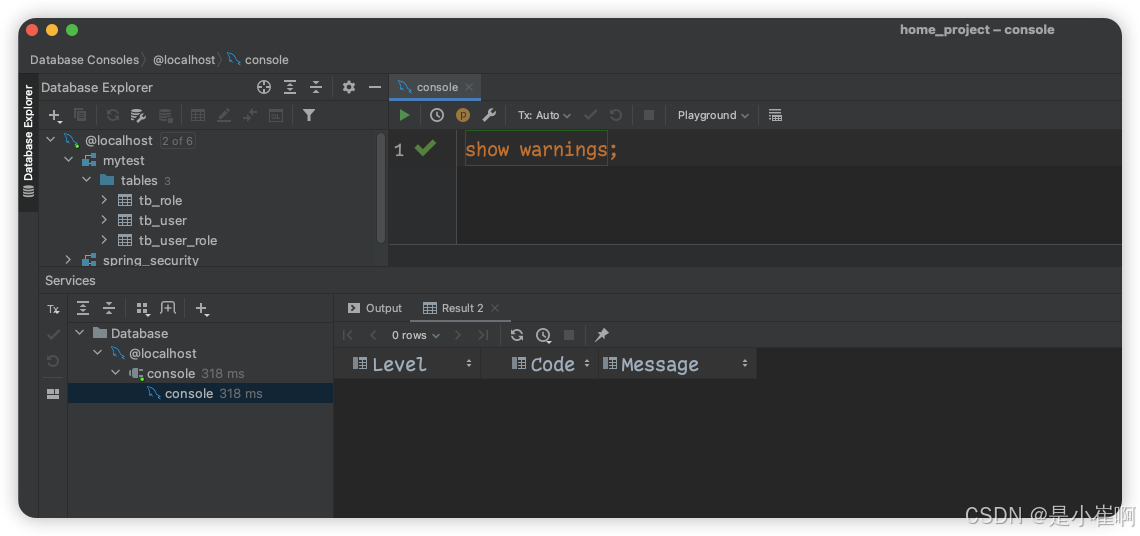
Task: Collapse the Database node in Services tree
Action: tap(79, 333)
